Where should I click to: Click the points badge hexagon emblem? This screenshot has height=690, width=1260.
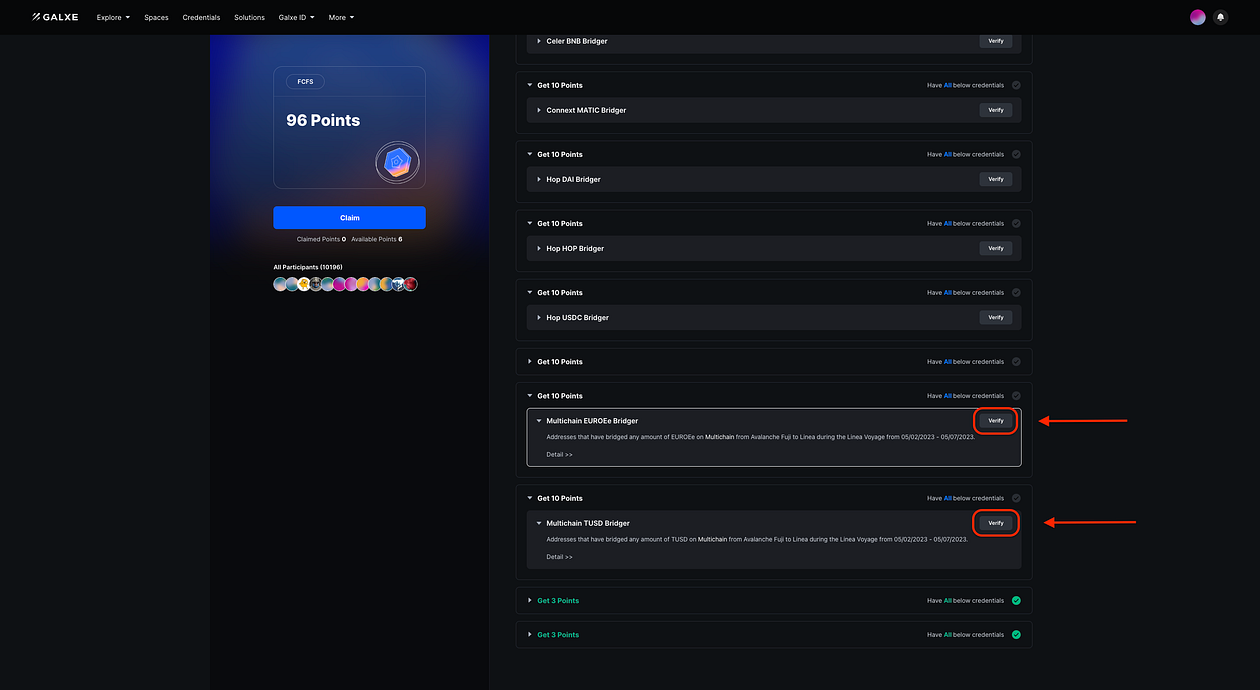pos(397,162)
